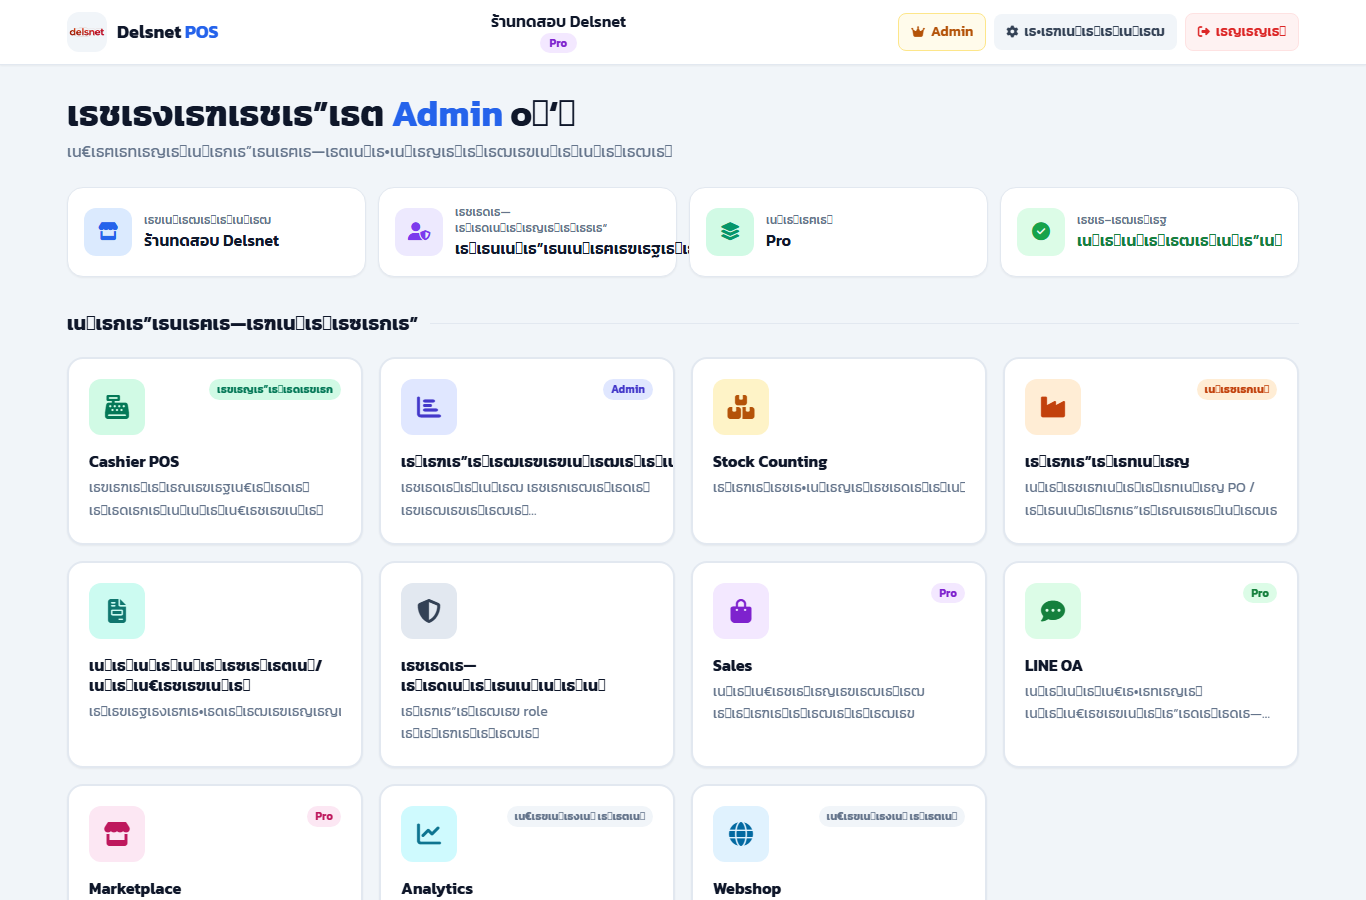Click the green layers package icon
Image resolution: width=1366 pixels, height=900 pixels.
click(730, 232)
